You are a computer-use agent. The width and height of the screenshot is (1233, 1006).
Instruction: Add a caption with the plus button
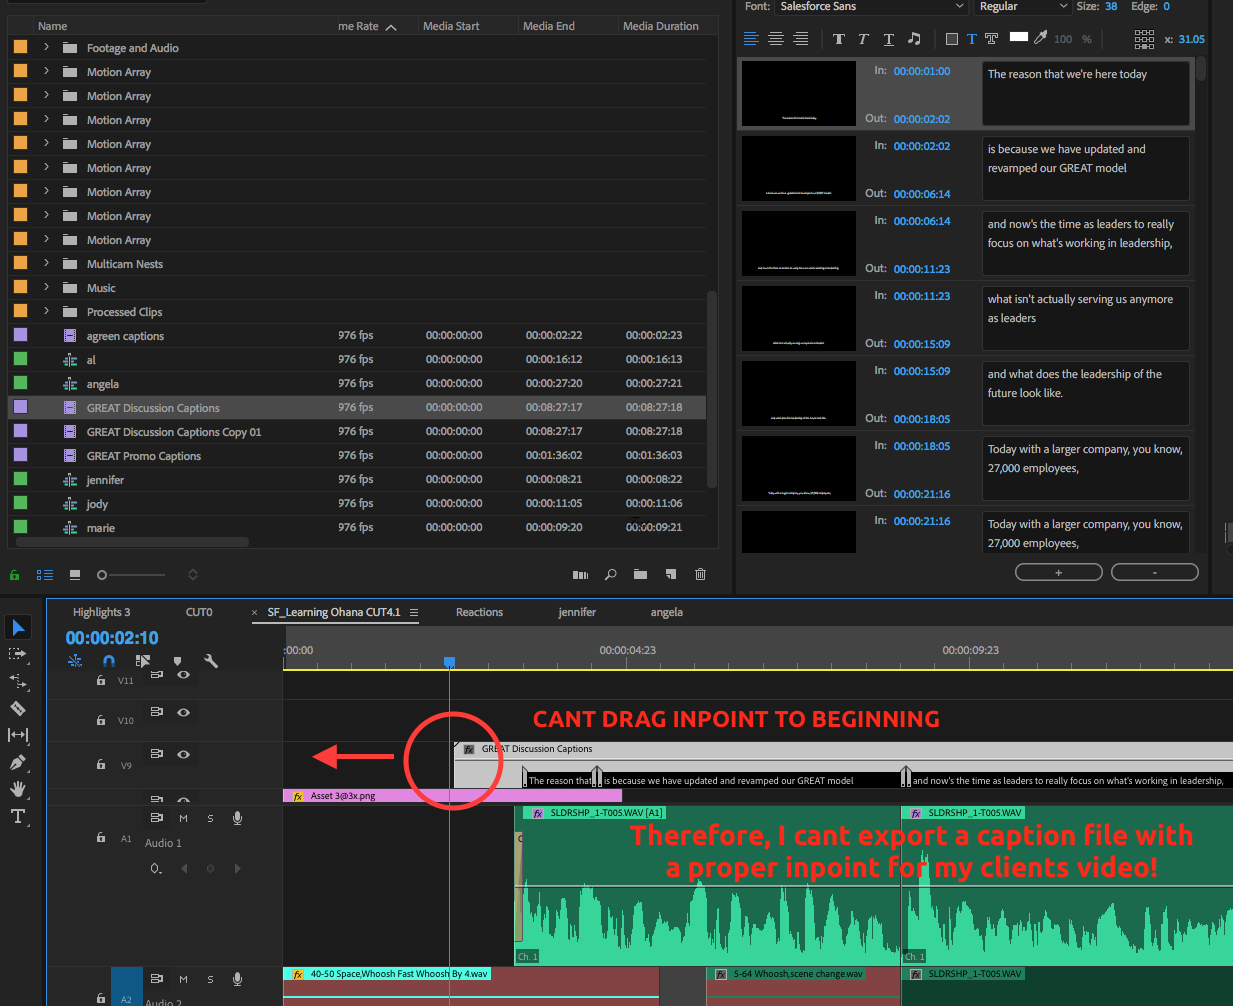click(x=1058, y=572)
